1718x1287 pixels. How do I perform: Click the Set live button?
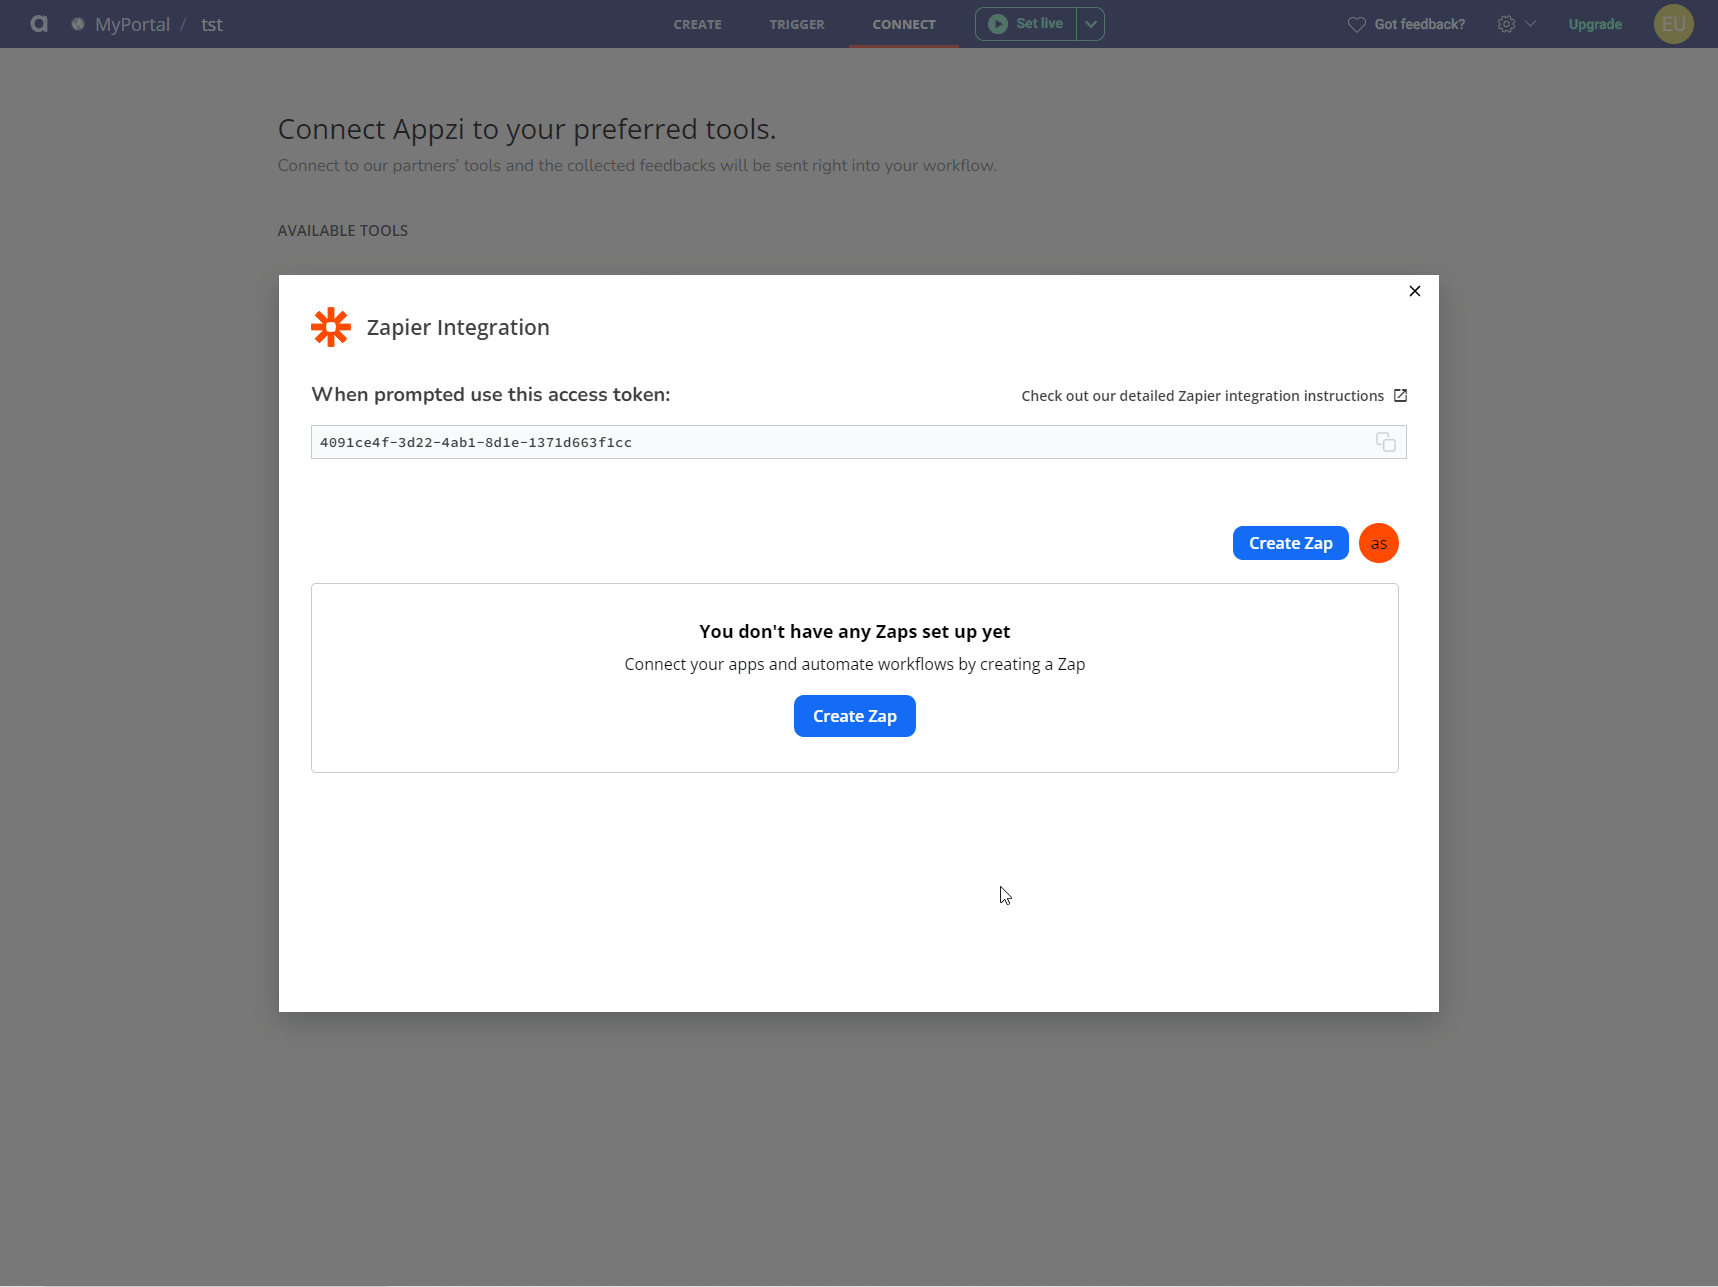click(1026, 24)
